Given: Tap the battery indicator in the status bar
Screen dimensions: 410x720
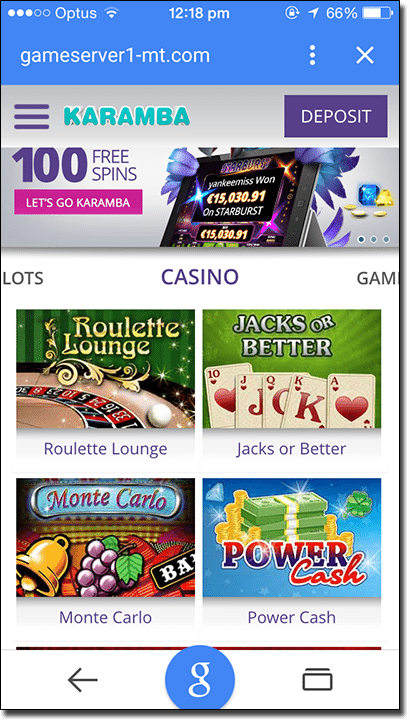Looking at the screenshot, I should pos(377,13).
